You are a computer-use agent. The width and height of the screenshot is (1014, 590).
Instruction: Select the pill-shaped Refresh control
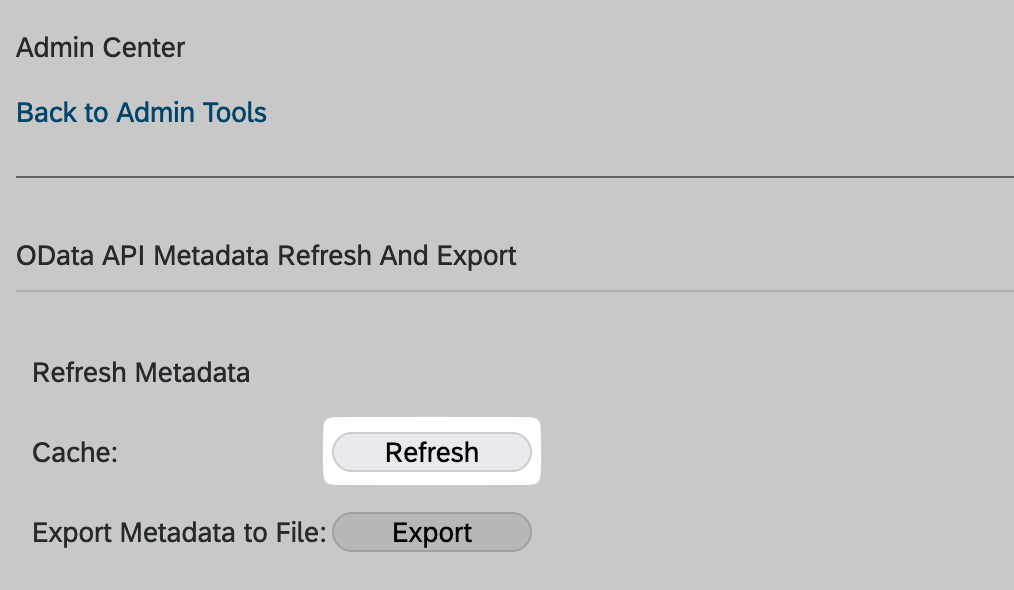pos(431,452)
